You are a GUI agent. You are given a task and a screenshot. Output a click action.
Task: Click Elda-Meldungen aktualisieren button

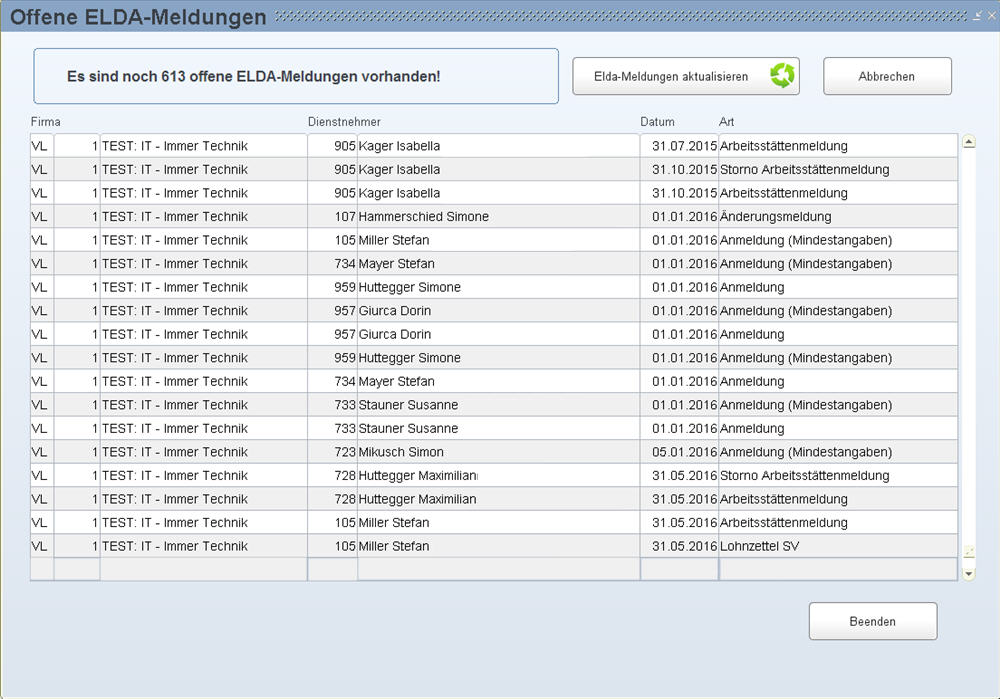[686, 76]
